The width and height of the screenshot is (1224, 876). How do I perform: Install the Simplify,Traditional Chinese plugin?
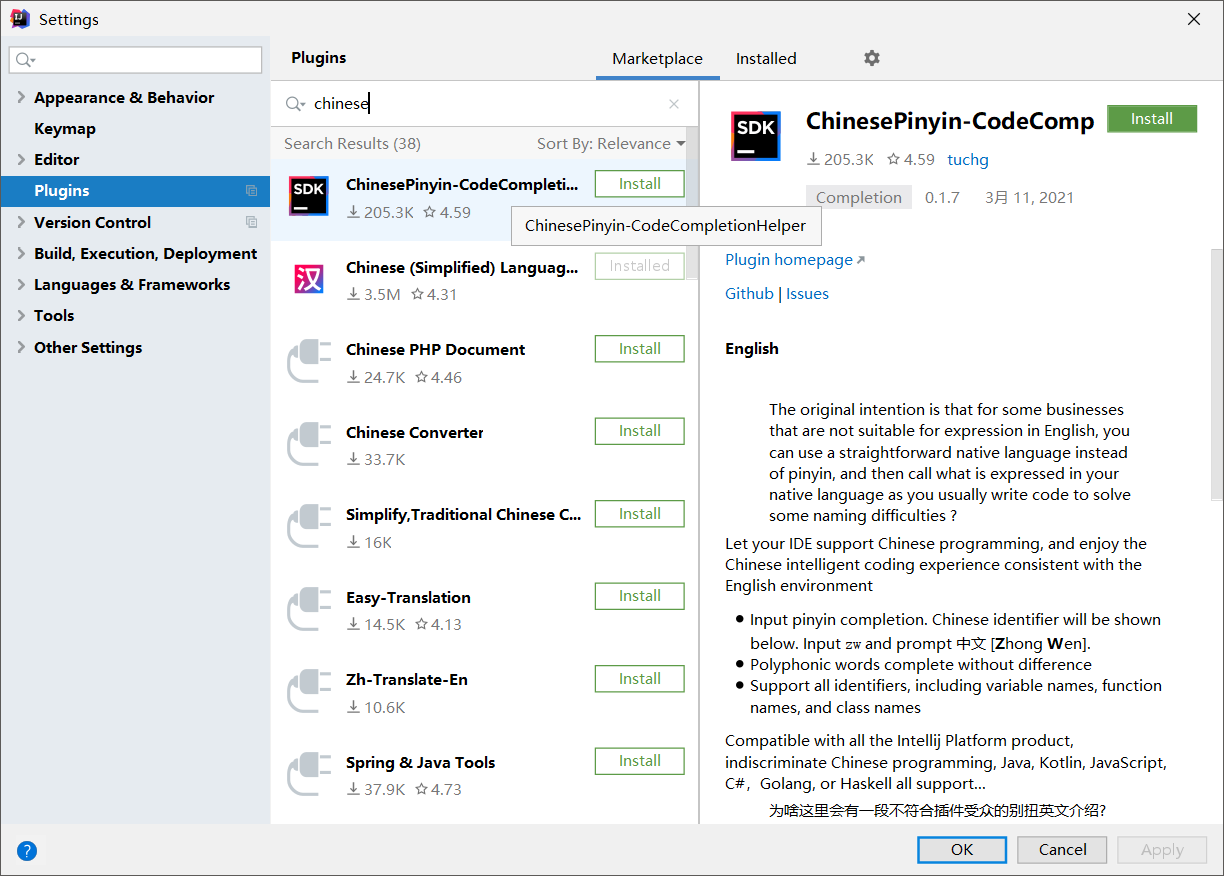point(640,514)
